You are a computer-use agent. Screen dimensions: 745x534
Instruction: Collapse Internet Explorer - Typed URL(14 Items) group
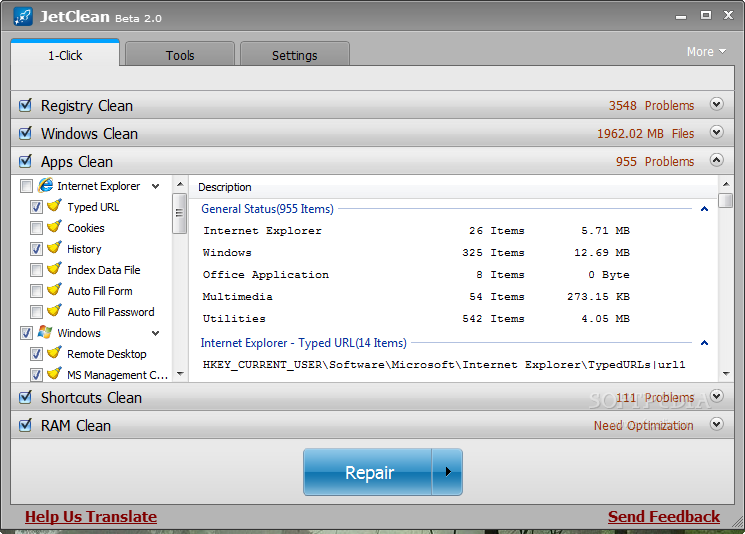pyautogui.click(x=705, y=343)
